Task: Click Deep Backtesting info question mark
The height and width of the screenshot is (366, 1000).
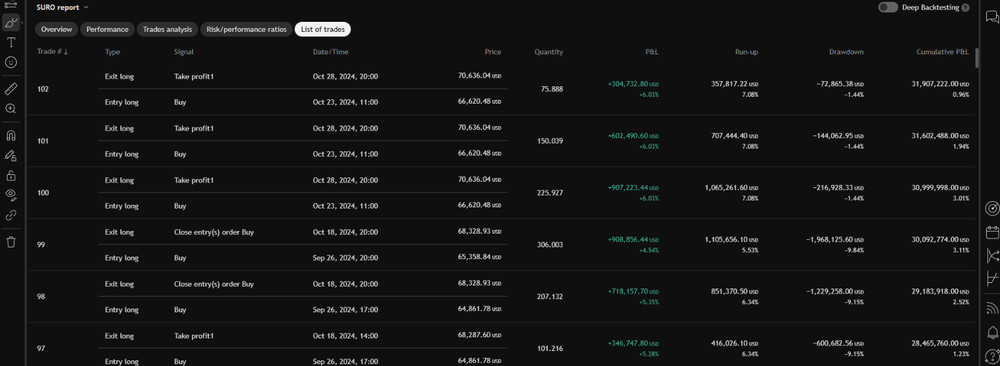Action: (965, 8)
